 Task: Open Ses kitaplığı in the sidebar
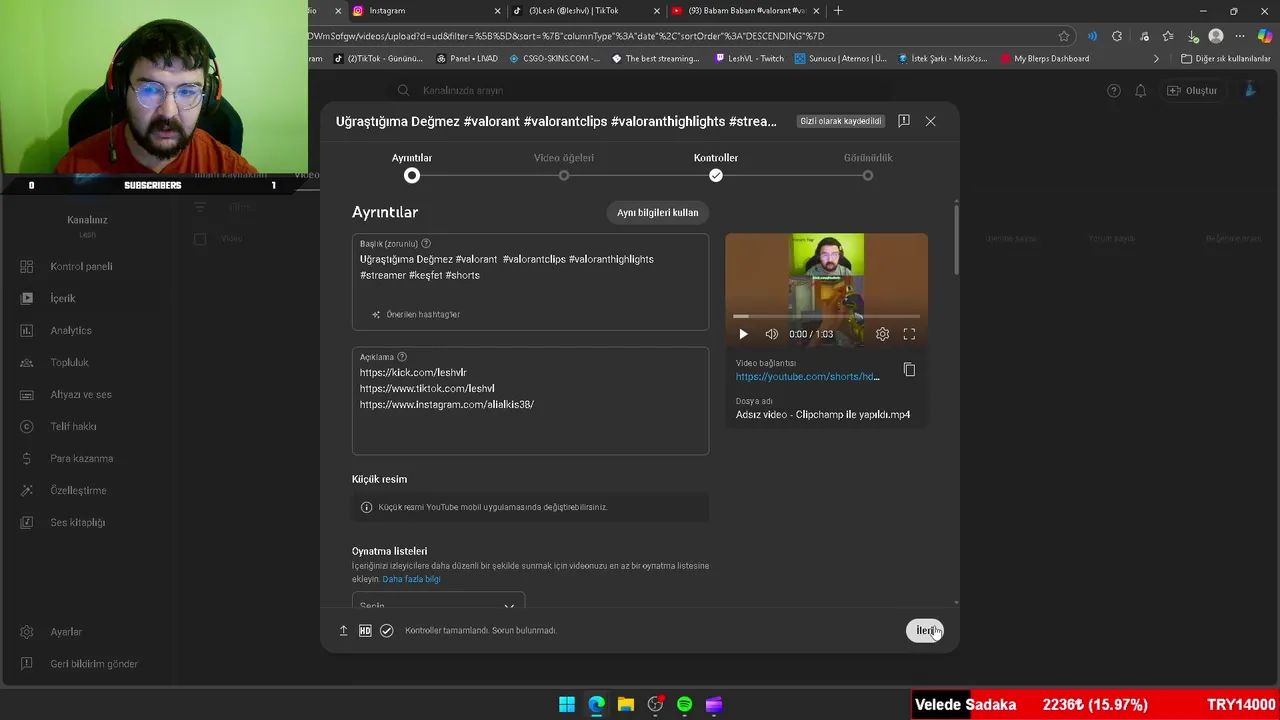click(x=77, y=523)
